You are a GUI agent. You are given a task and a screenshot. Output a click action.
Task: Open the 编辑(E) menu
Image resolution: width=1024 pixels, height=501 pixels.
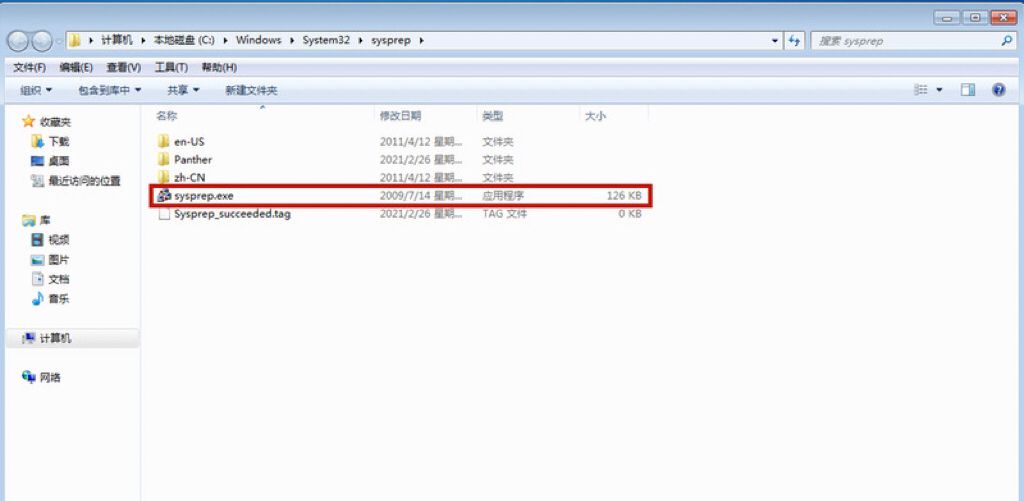76,67
